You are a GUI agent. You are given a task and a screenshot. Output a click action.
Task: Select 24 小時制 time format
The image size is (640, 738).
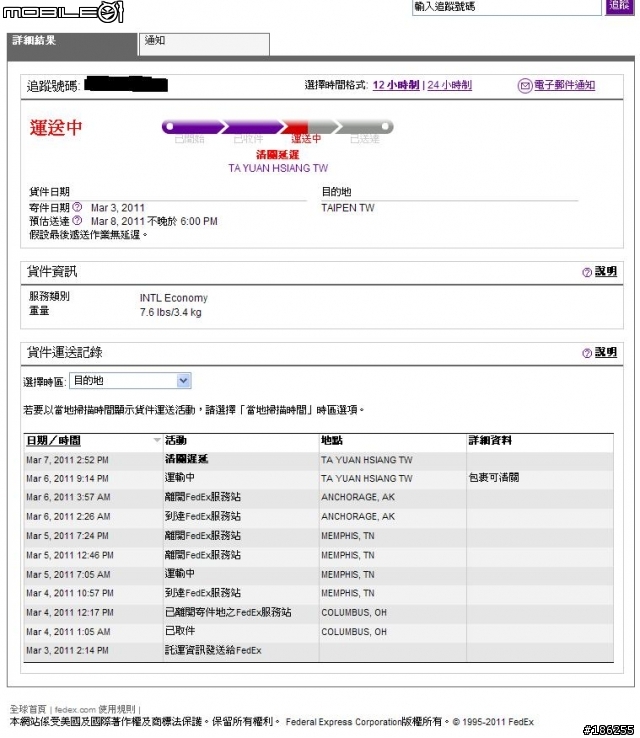click(x=449, y=85)
